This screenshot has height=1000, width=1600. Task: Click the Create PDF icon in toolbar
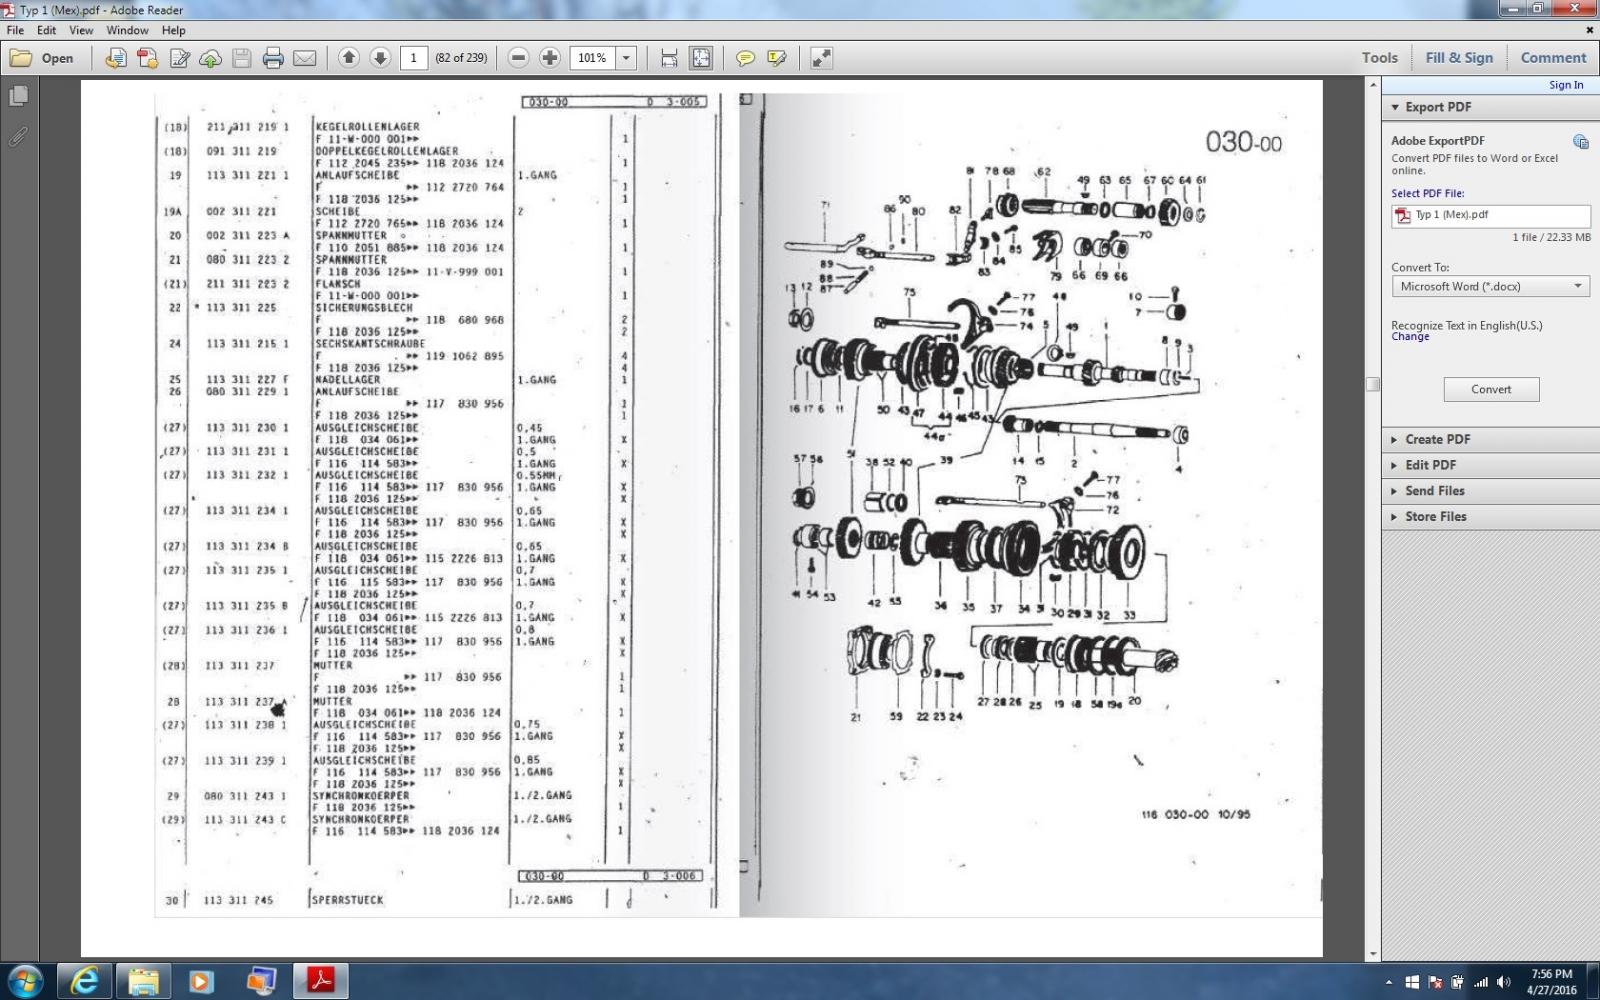pyautogui.click(x=148, y=58)
